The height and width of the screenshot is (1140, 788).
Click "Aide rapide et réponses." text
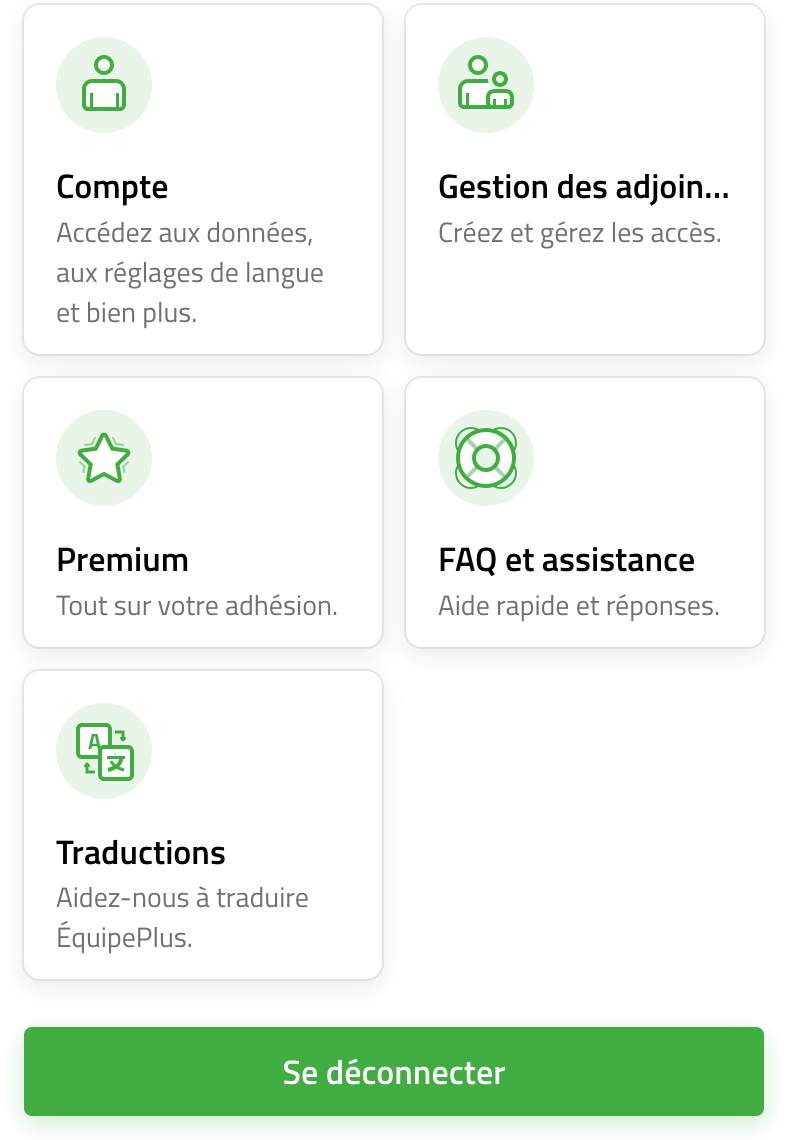coord(579,606)
